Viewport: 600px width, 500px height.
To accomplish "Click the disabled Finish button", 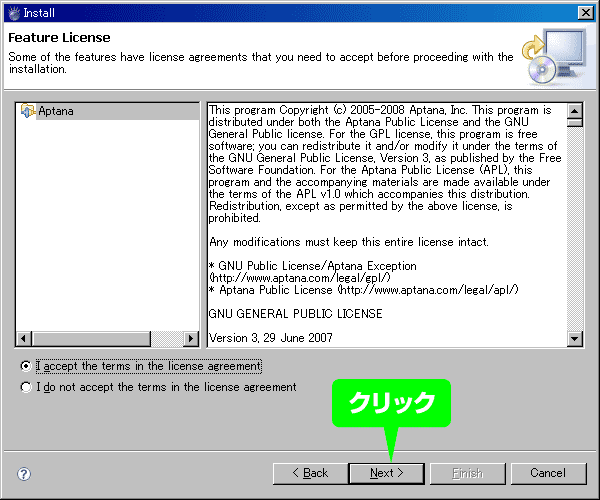I will (x=468, y=474).
